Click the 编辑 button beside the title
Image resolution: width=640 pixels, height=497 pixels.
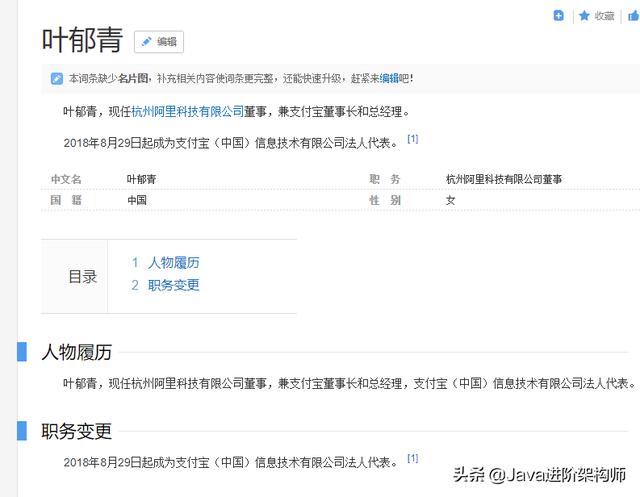(159, 41)
